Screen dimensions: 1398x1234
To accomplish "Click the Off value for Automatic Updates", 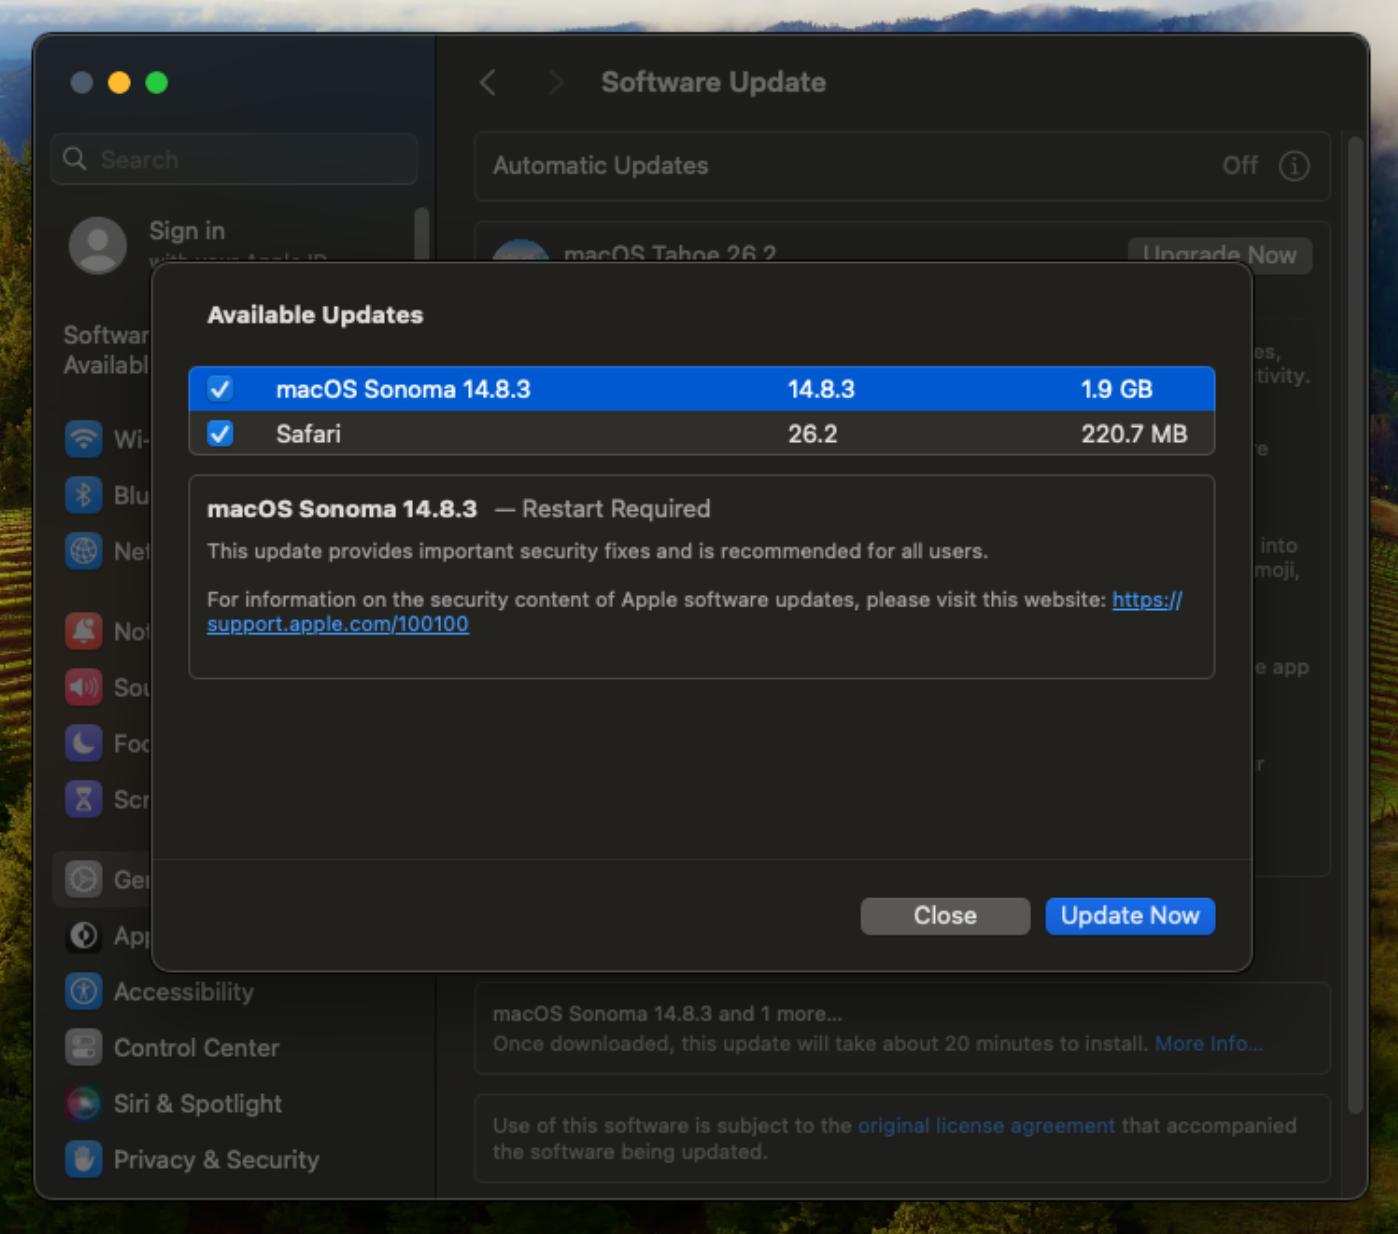I will click(1240, 166).
